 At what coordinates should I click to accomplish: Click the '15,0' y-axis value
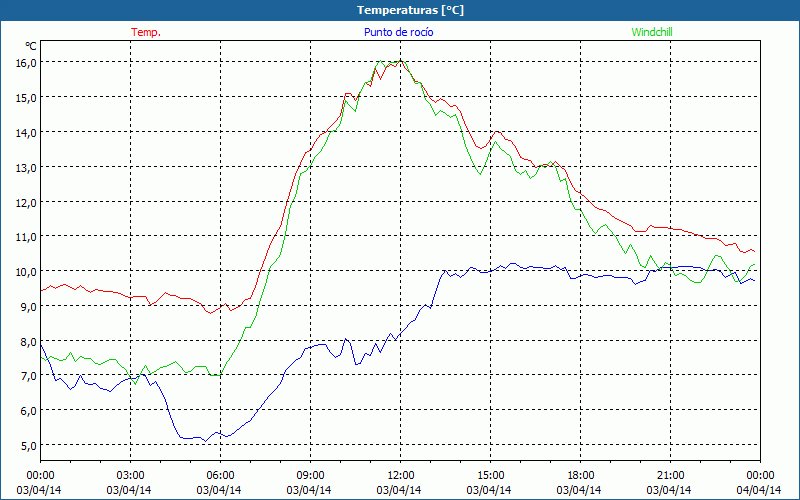click(27, 97)
